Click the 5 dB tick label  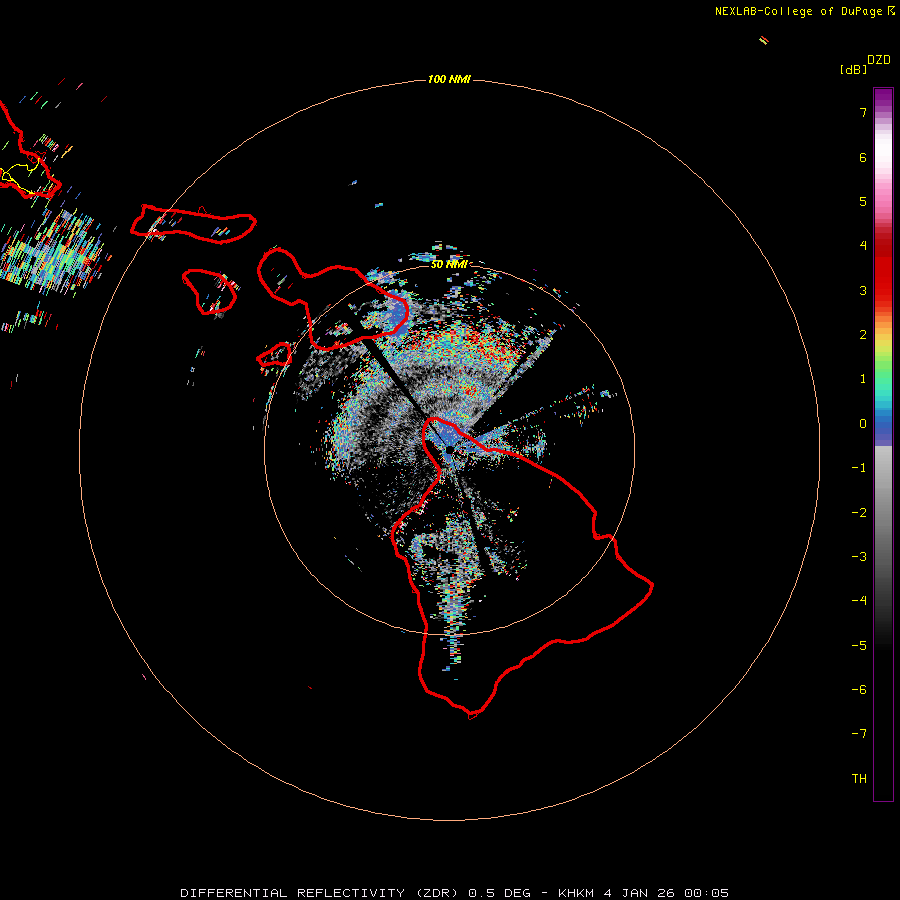pos(863,201)
